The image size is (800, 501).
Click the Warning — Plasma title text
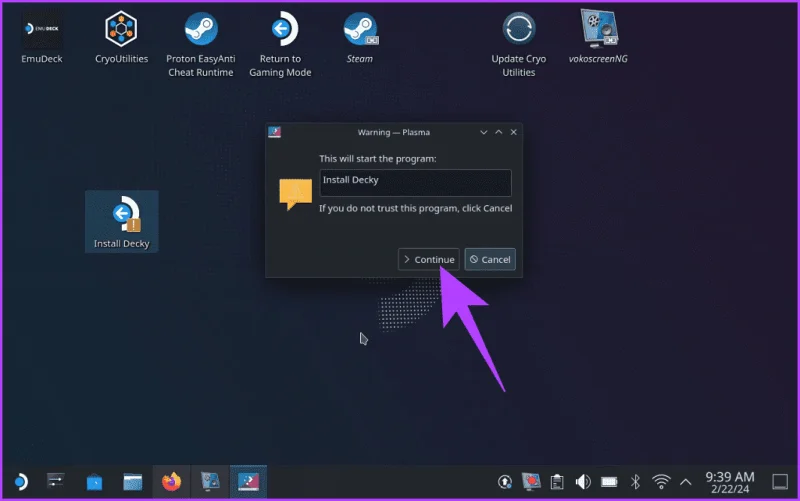[x=393, y=132]
